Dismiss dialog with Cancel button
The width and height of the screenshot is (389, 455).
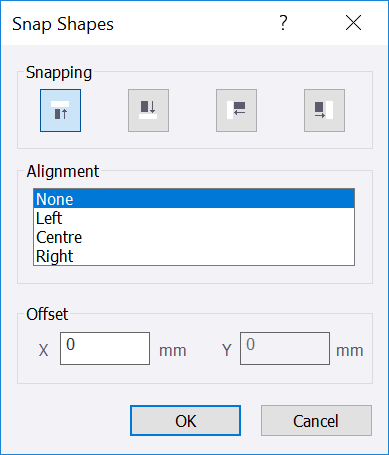click(x=316, y=421)
